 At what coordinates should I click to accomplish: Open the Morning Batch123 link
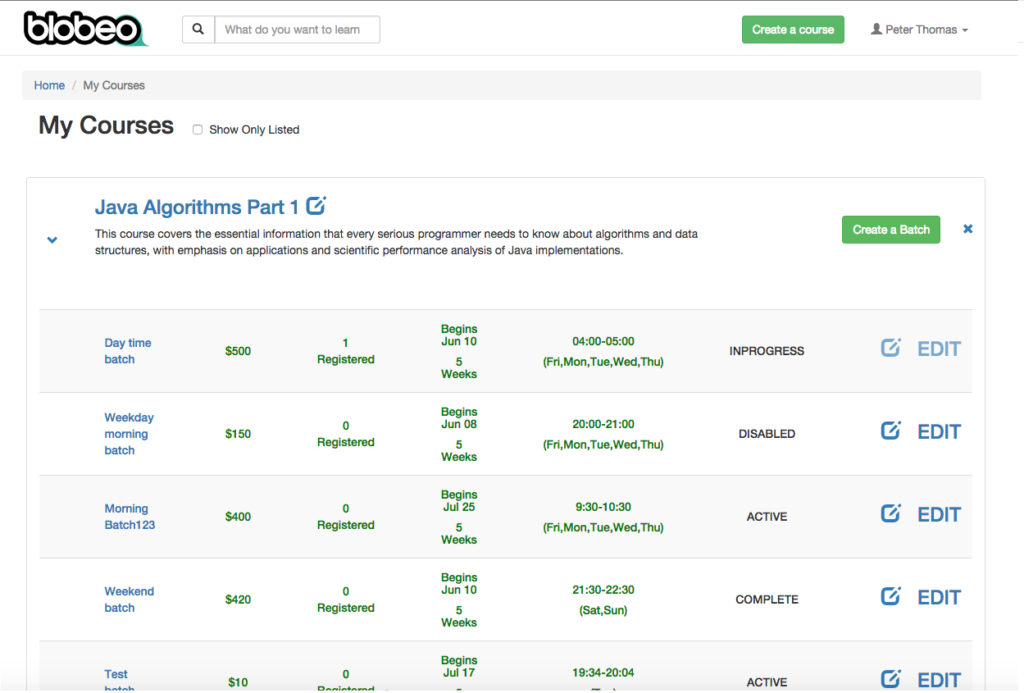pos(129,517)
